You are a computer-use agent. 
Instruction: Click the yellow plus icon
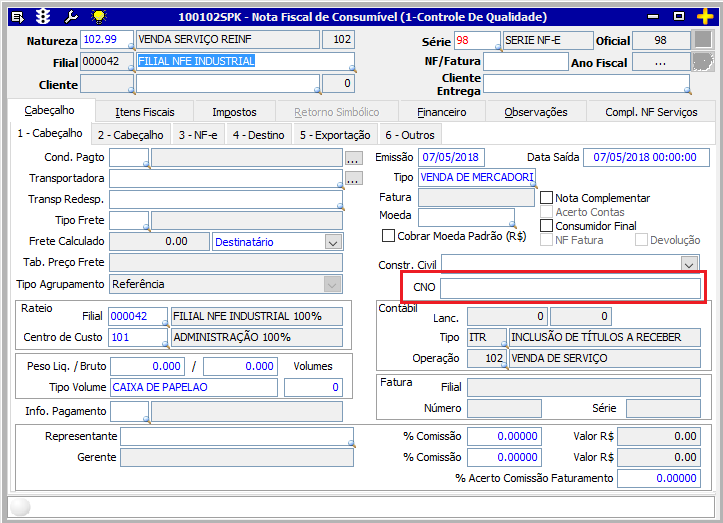point(705,16)
